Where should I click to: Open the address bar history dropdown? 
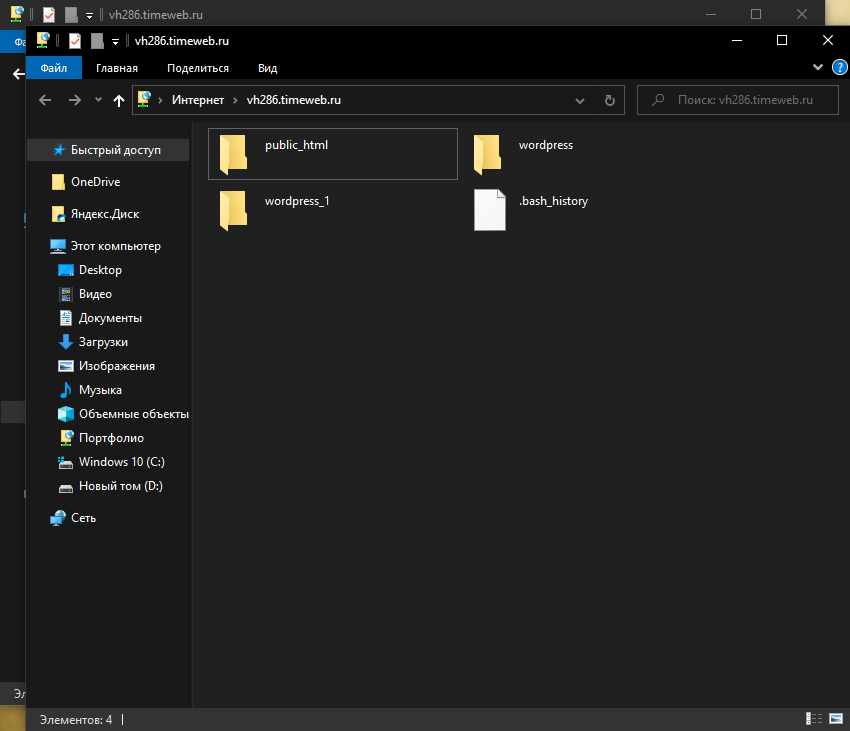click(x=580, y=100)
